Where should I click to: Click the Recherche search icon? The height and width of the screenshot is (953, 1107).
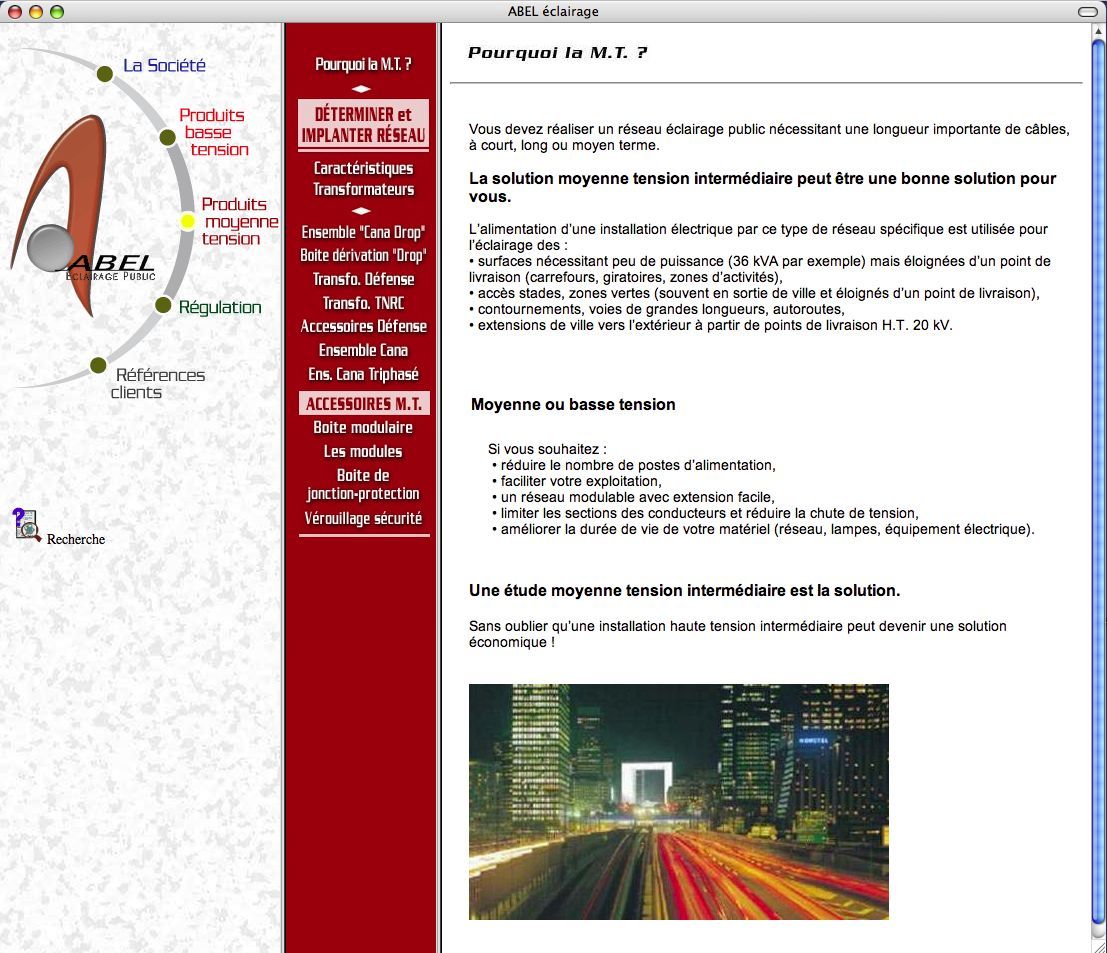pyautogui.click(x=26, y=525)
